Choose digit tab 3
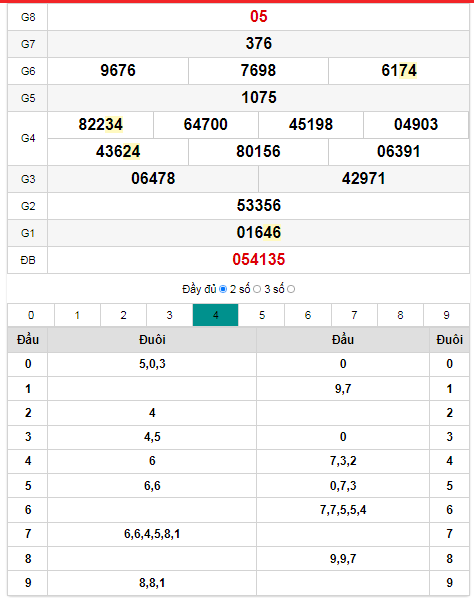 coord(170,315)
